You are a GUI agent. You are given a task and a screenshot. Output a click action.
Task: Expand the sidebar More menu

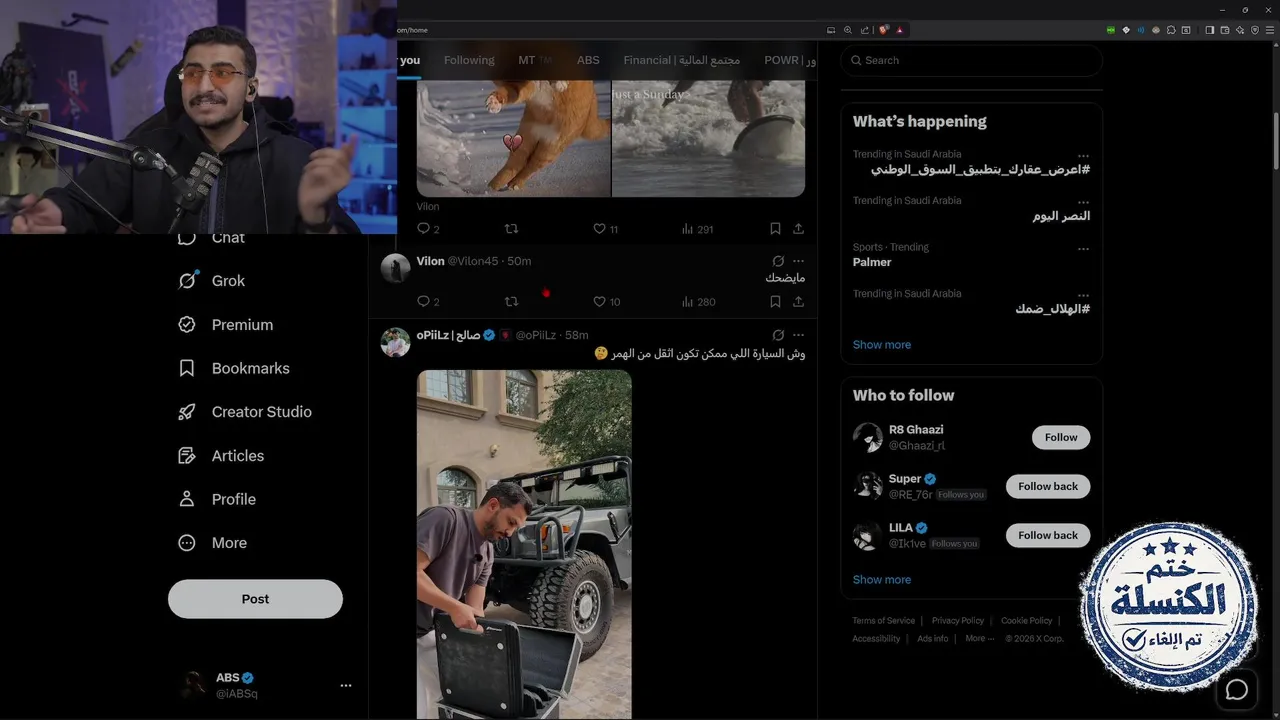212,543
